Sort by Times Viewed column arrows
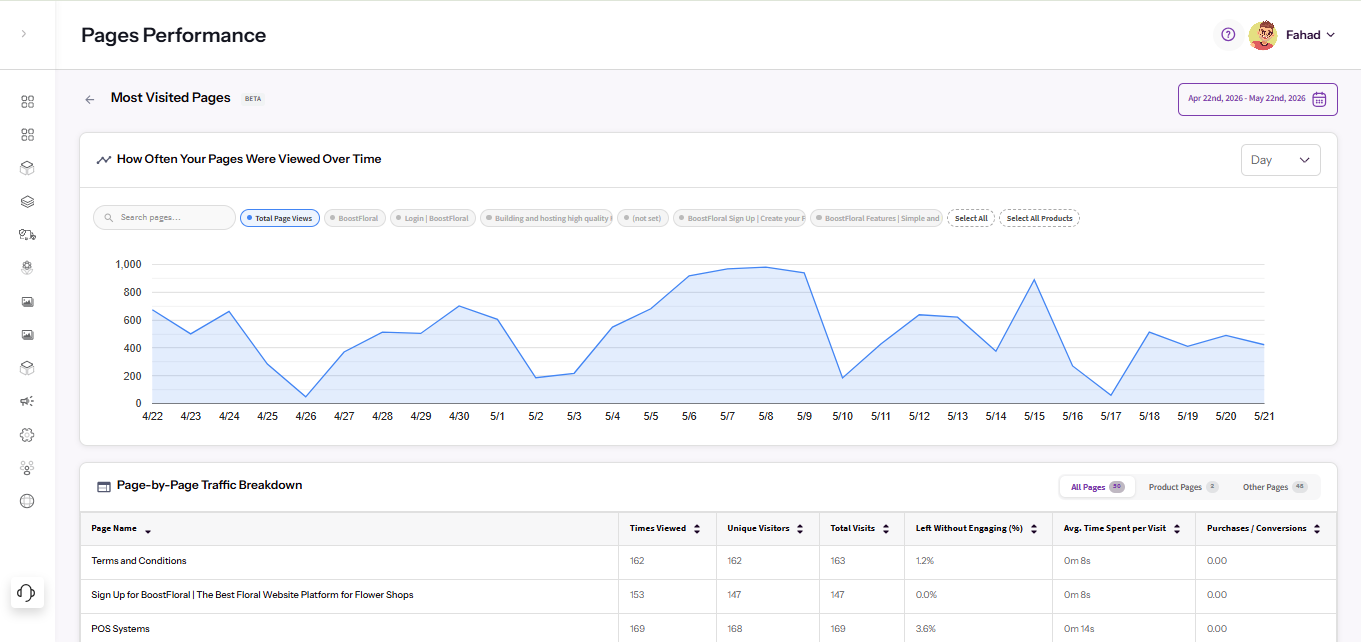 [697, 529]
